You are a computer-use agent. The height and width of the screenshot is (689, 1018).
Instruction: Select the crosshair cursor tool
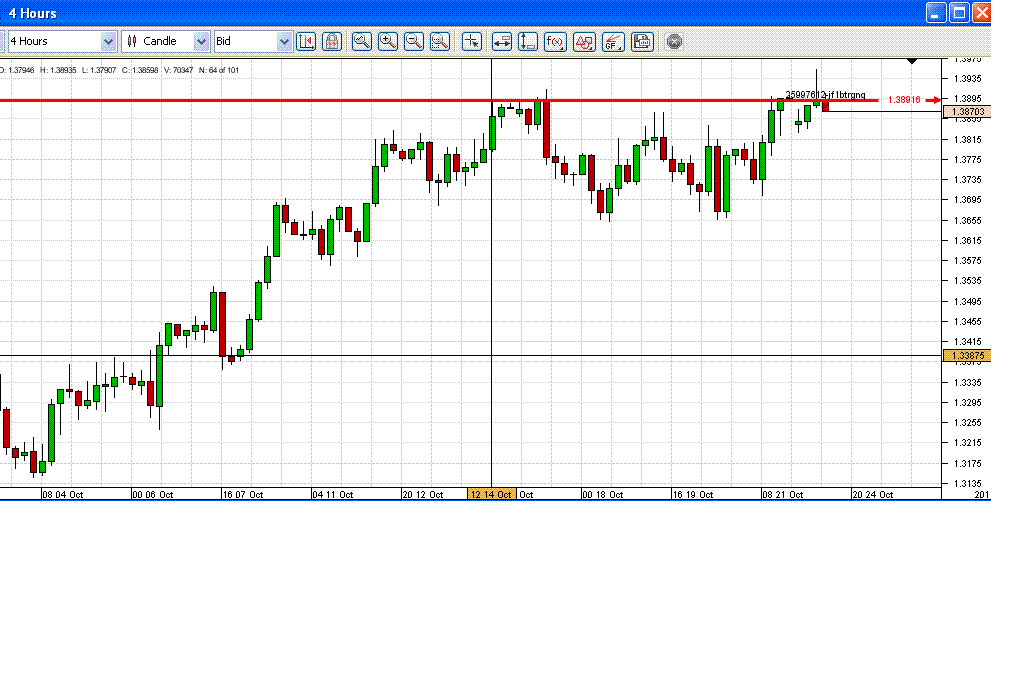pyautogui.click(x=472, y=42)
